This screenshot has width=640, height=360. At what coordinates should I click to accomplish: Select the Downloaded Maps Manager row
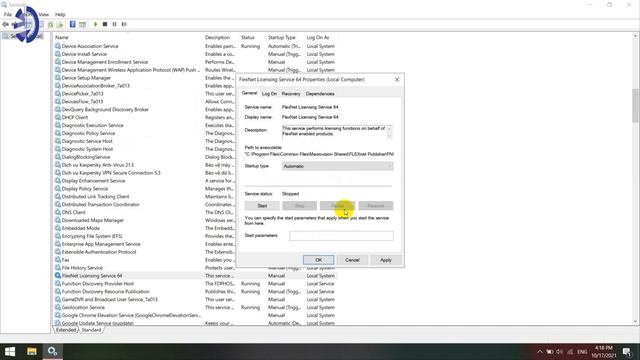tap(145, 220)
